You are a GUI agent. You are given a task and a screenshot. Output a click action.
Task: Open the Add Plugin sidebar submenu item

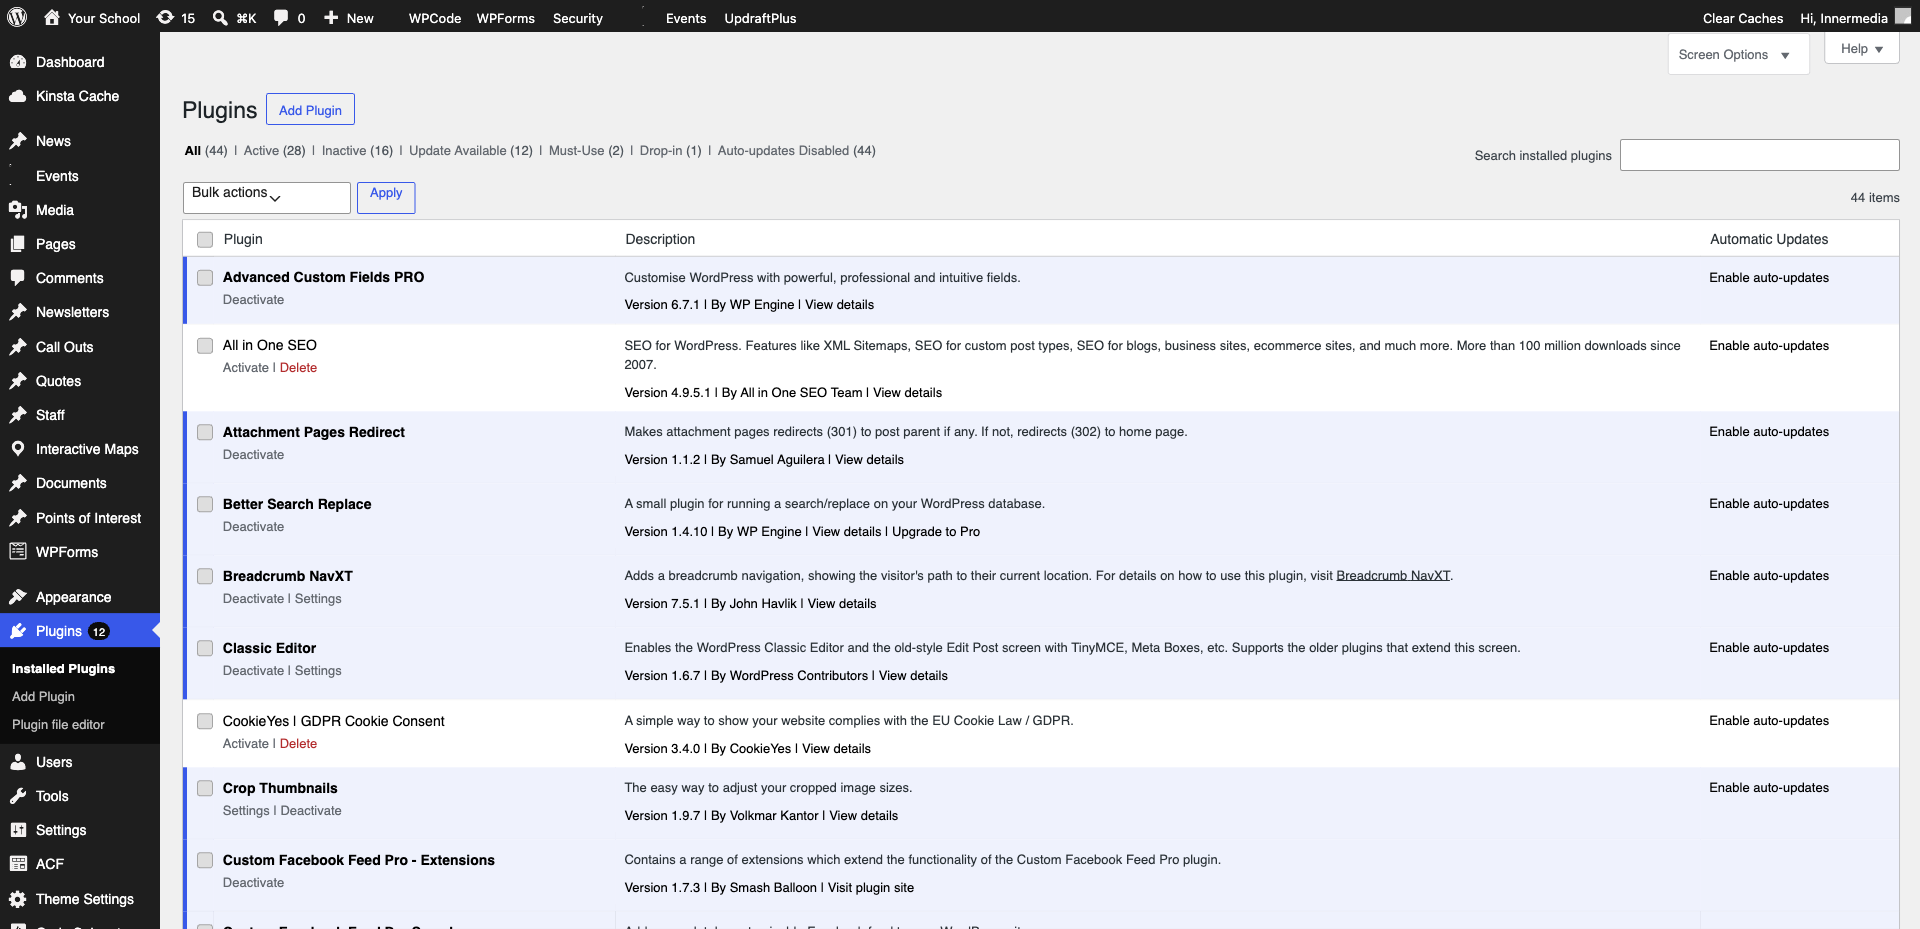tap(43, 696)
